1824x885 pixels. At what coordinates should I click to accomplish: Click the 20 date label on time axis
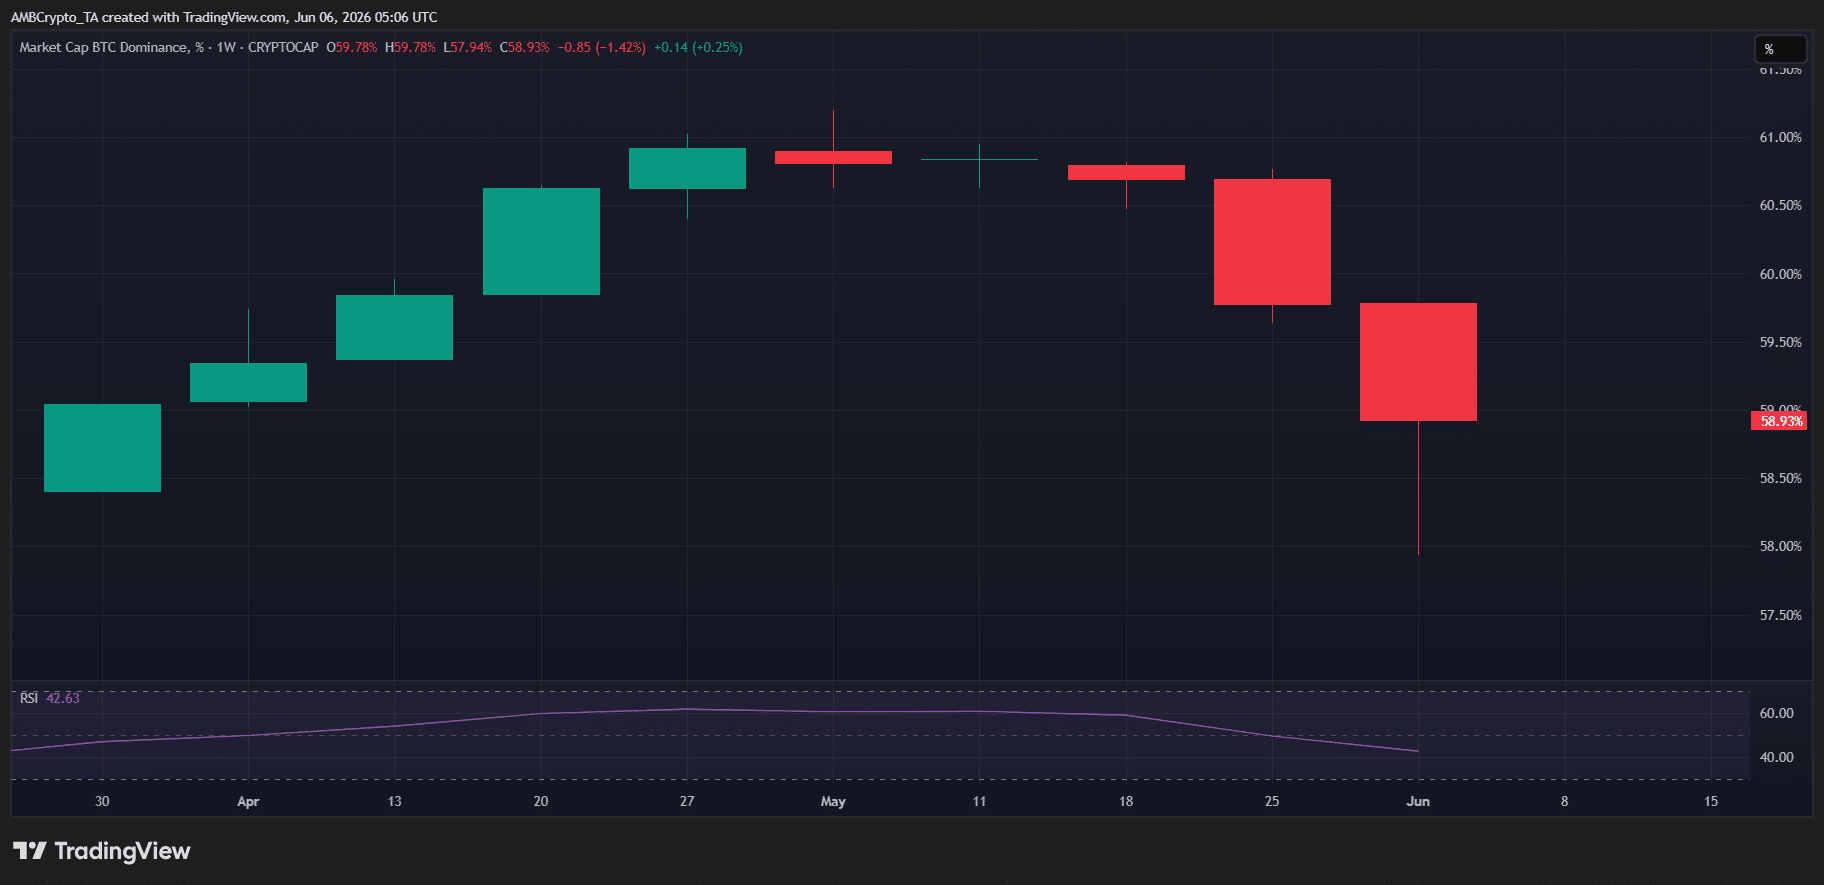coord(541,801)
